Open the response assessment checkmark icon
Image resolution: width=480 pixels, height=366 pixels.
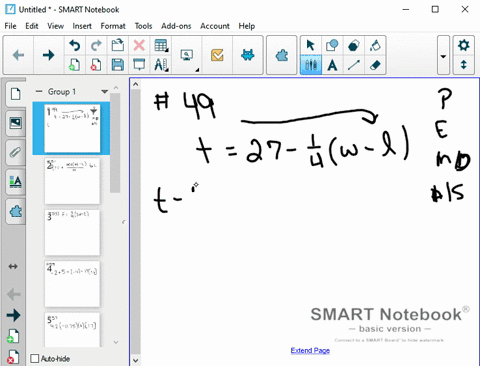coord(217,55)
